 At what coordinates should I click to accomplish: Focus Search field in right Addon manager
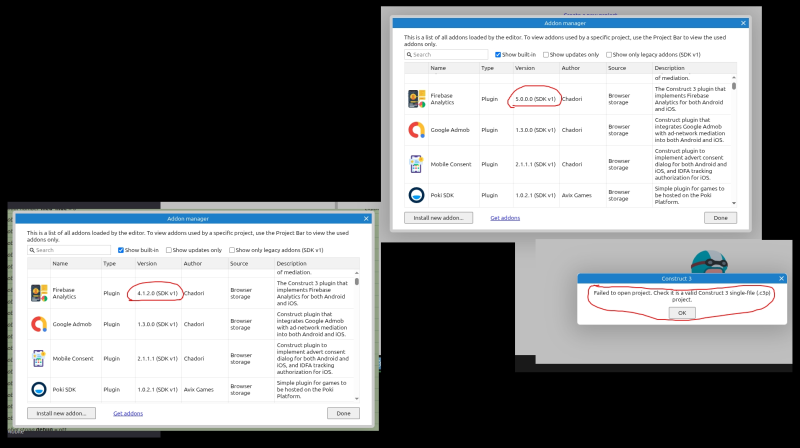pyautogui.click(x=446, y=55)
